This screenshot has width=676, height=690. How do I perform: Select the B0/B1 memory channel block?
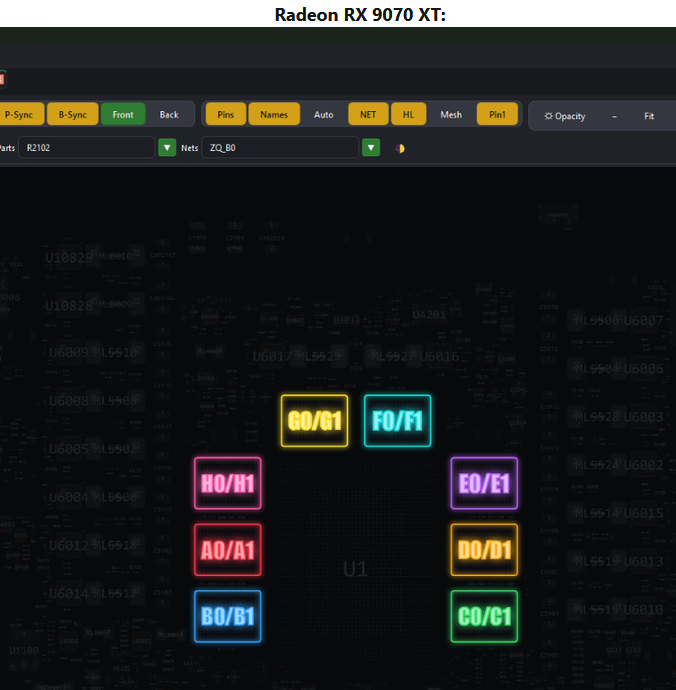tap(228, 617)
